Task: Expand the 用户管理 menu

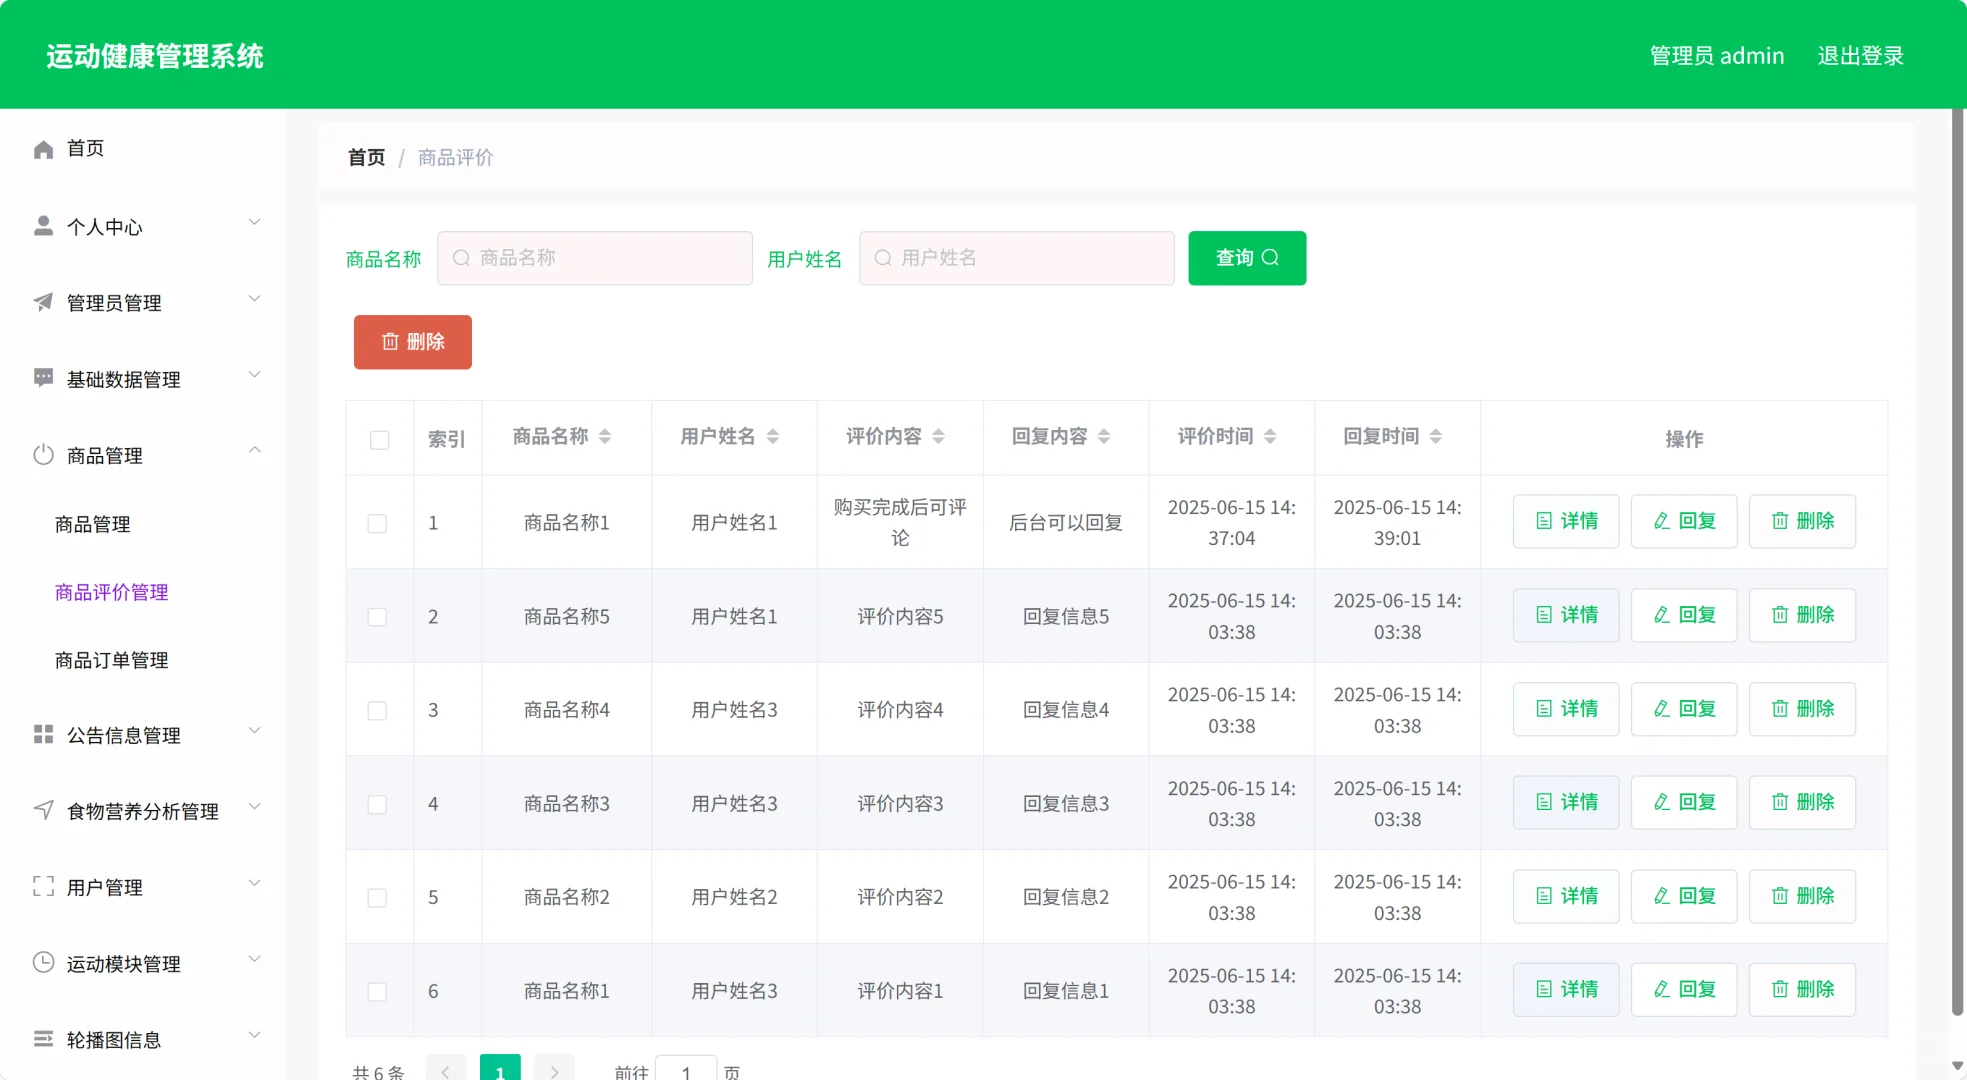Action: (x=256, y=882)
